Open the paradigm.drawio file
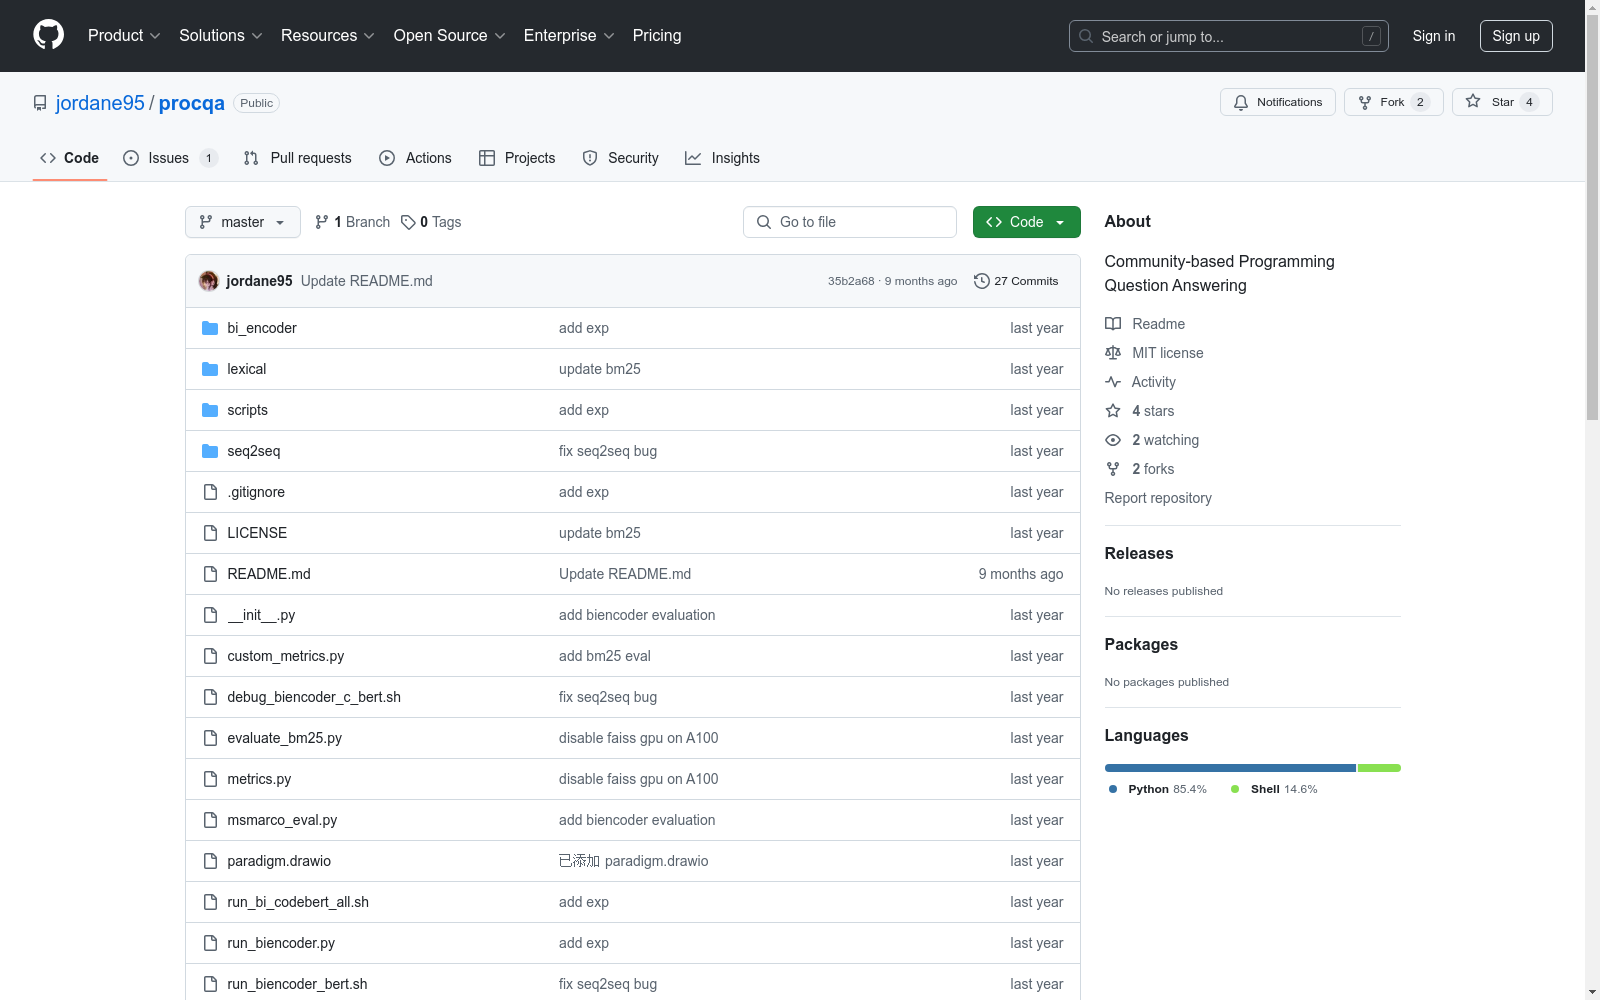1600x1000 pixels. click(x=279, y=861)
